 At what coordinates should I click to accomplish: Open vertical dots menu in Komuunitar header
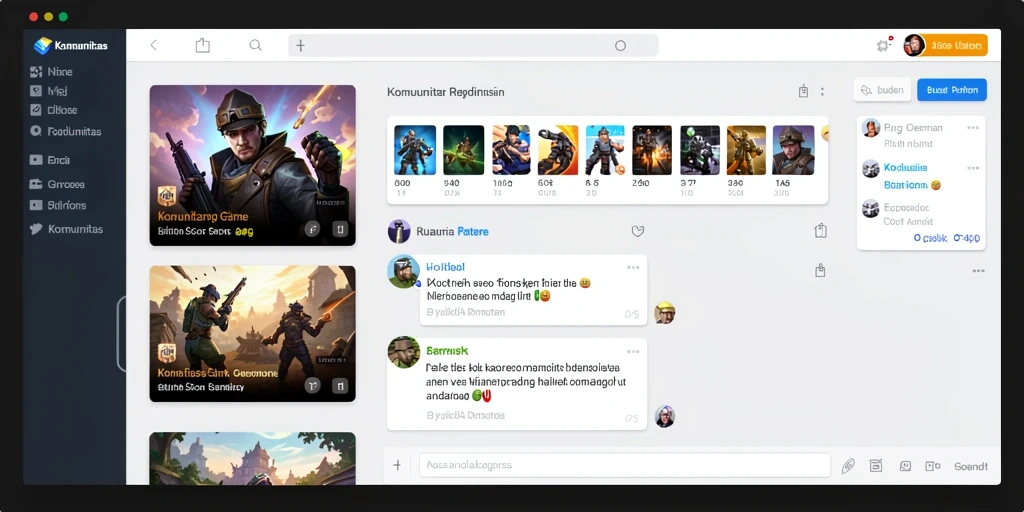pyautogui.click(x=822, y=91)
